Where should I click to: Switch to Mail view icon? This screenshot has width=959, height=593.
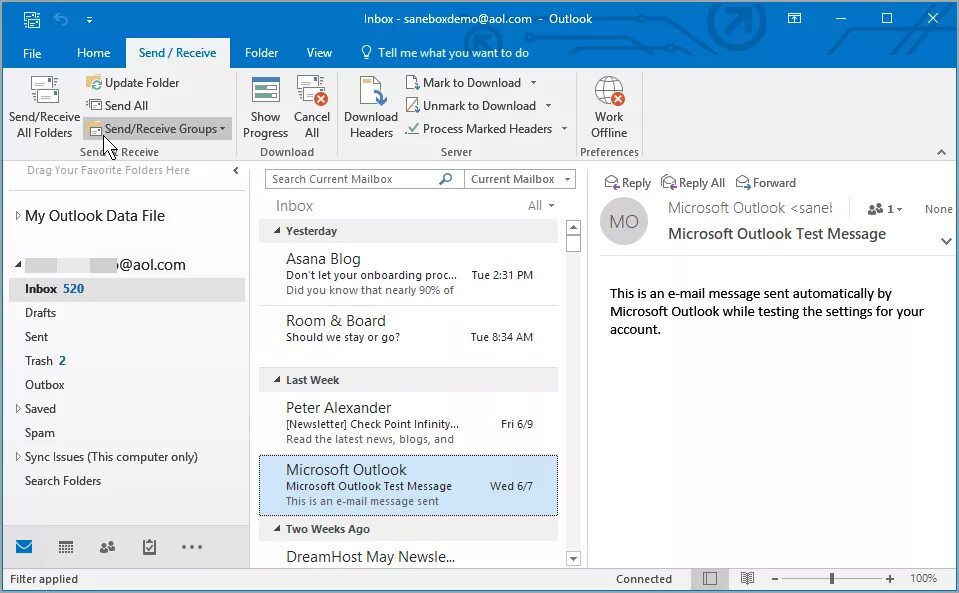coord(24,547)
